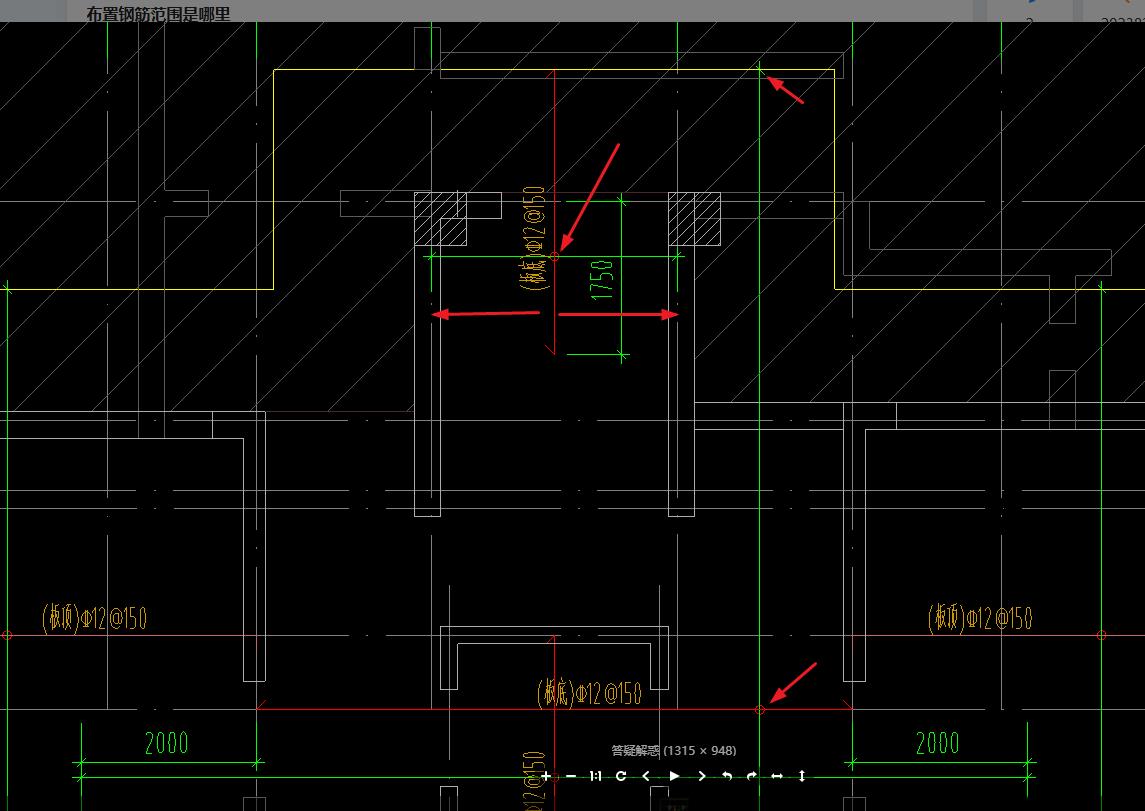
Task: Flip the image horizontally
Action: [x=777, y=776]
